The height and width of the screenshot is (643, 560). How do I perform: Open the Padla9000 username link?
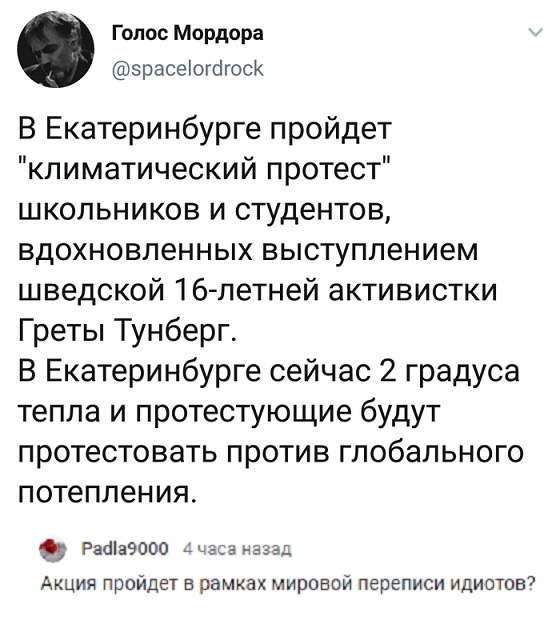(x=125, y=549)
